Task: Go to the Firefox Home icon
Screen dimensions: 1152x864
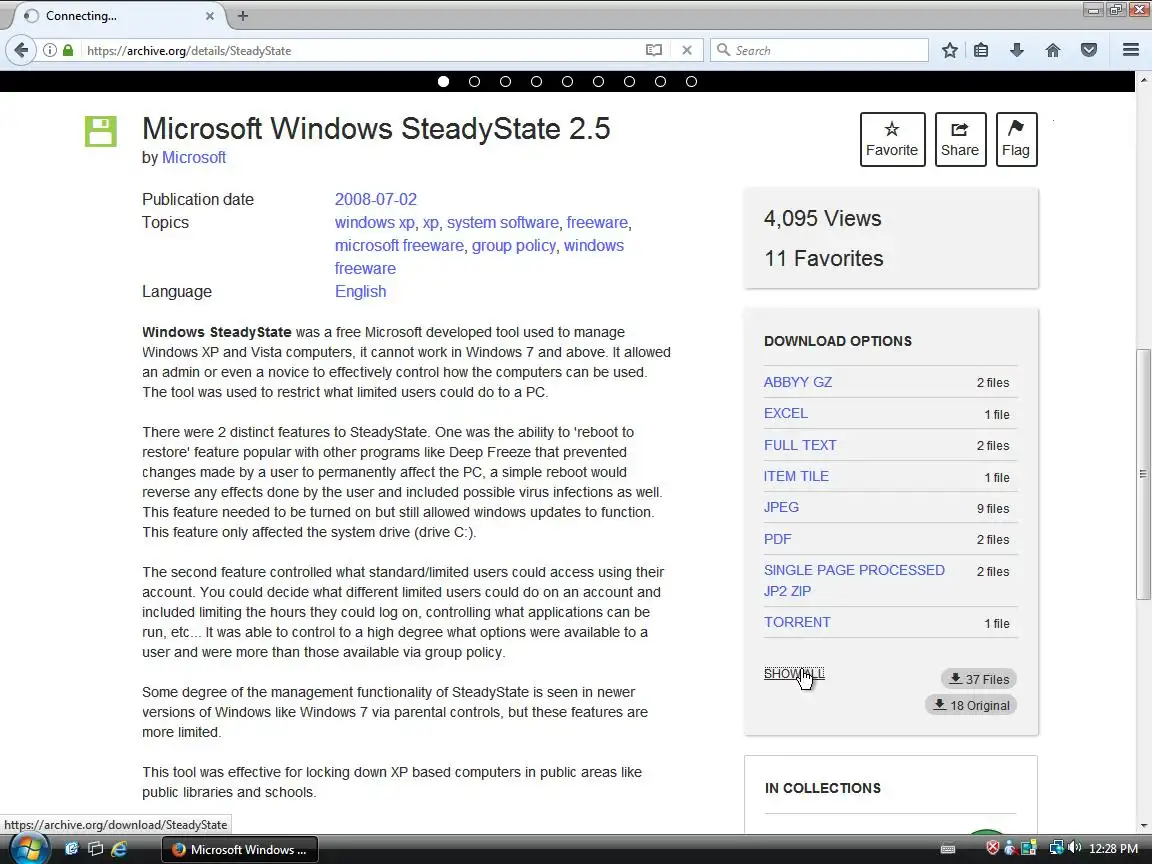Action: (x=1053, y=50)
